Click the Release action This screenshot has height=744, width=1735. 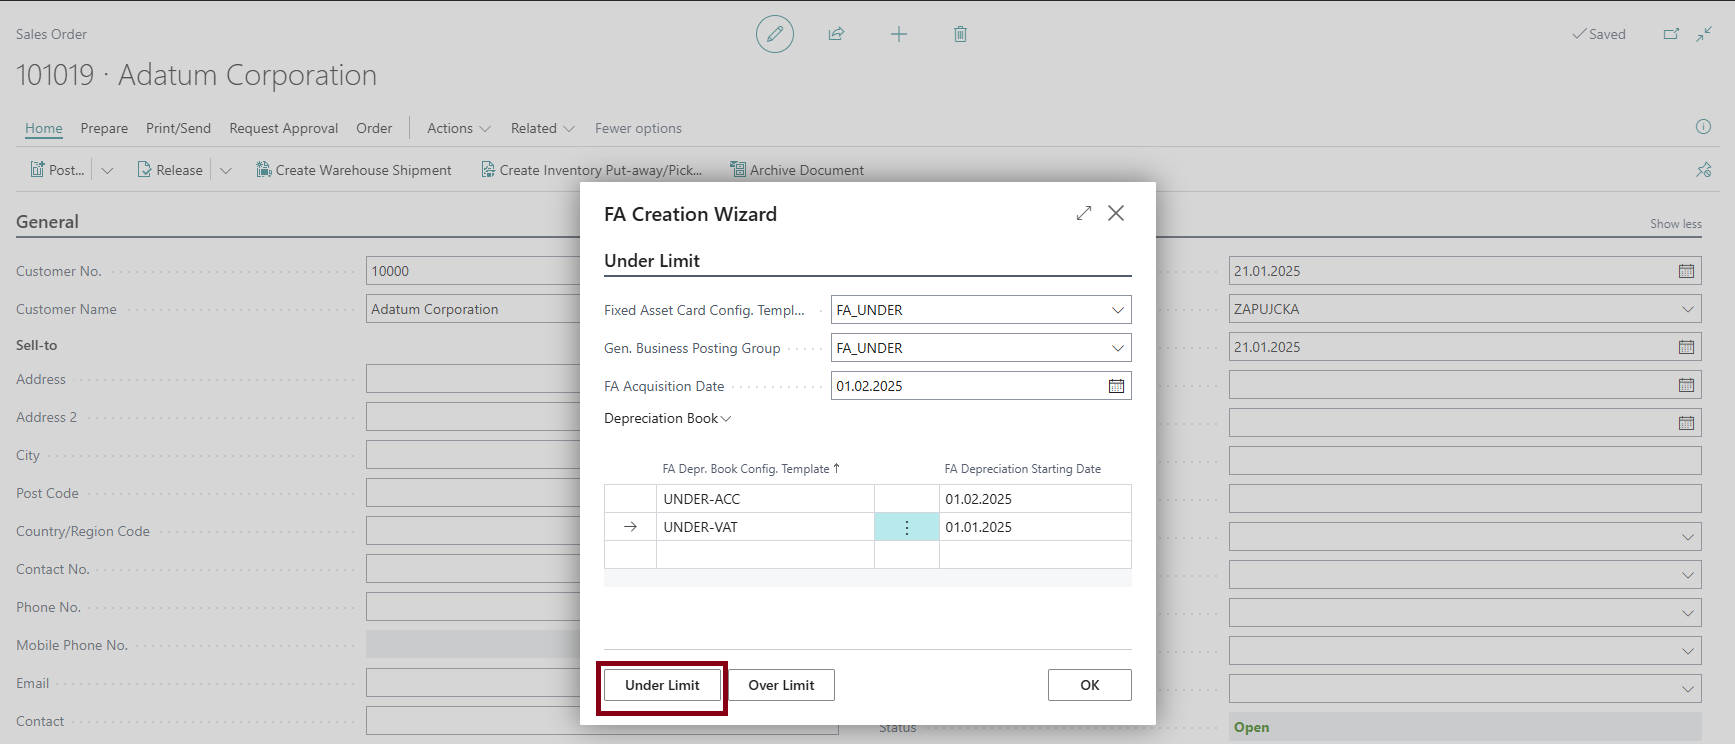pyautogui.click(x=170, y=170)
